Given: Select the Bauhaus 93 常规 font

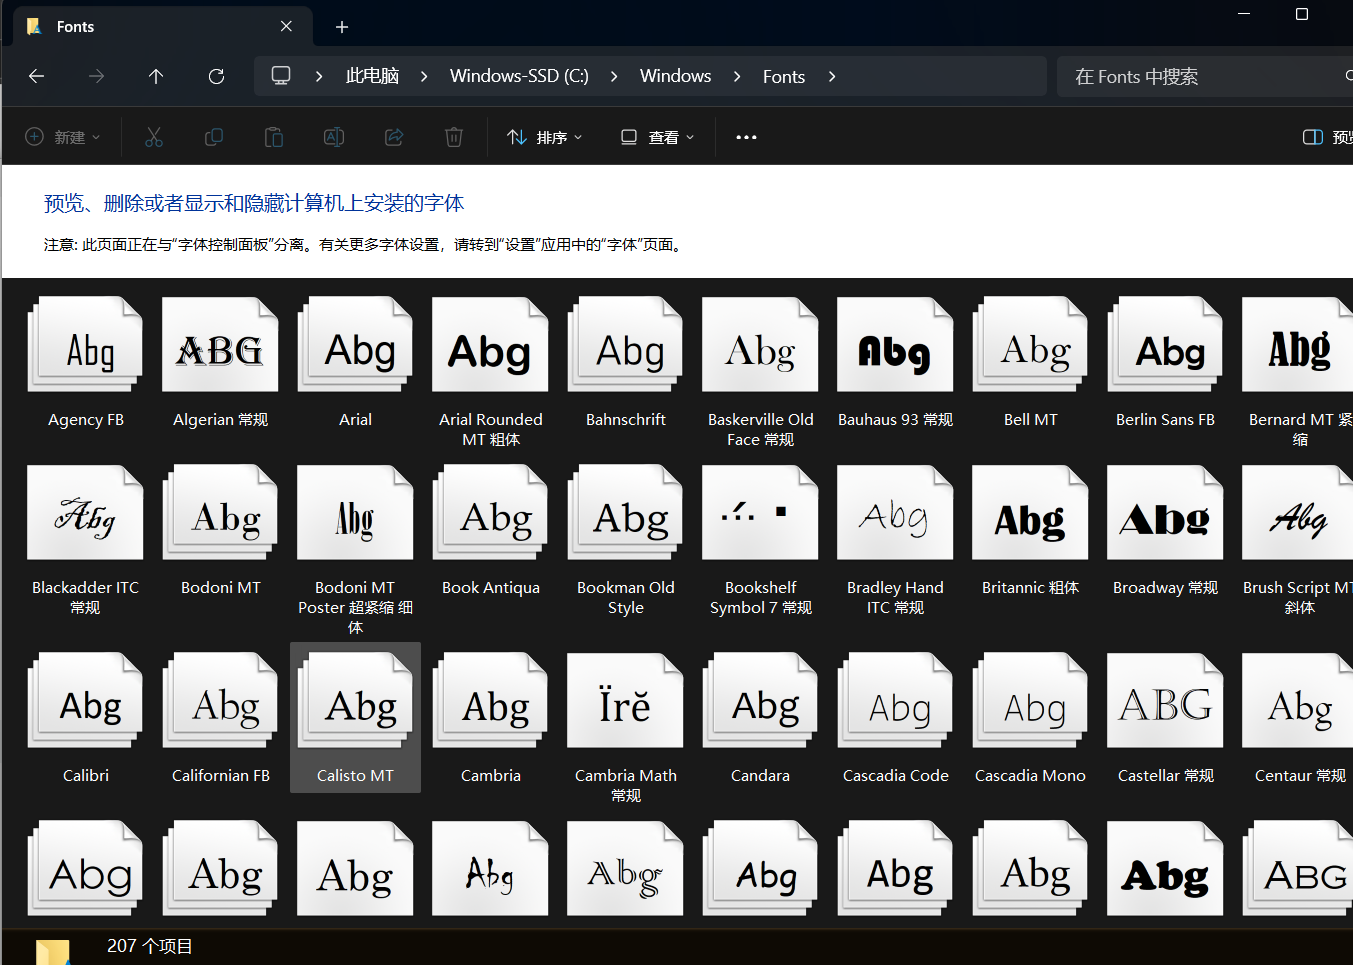Looking at the screenshot, I should [x=895, y=363].
